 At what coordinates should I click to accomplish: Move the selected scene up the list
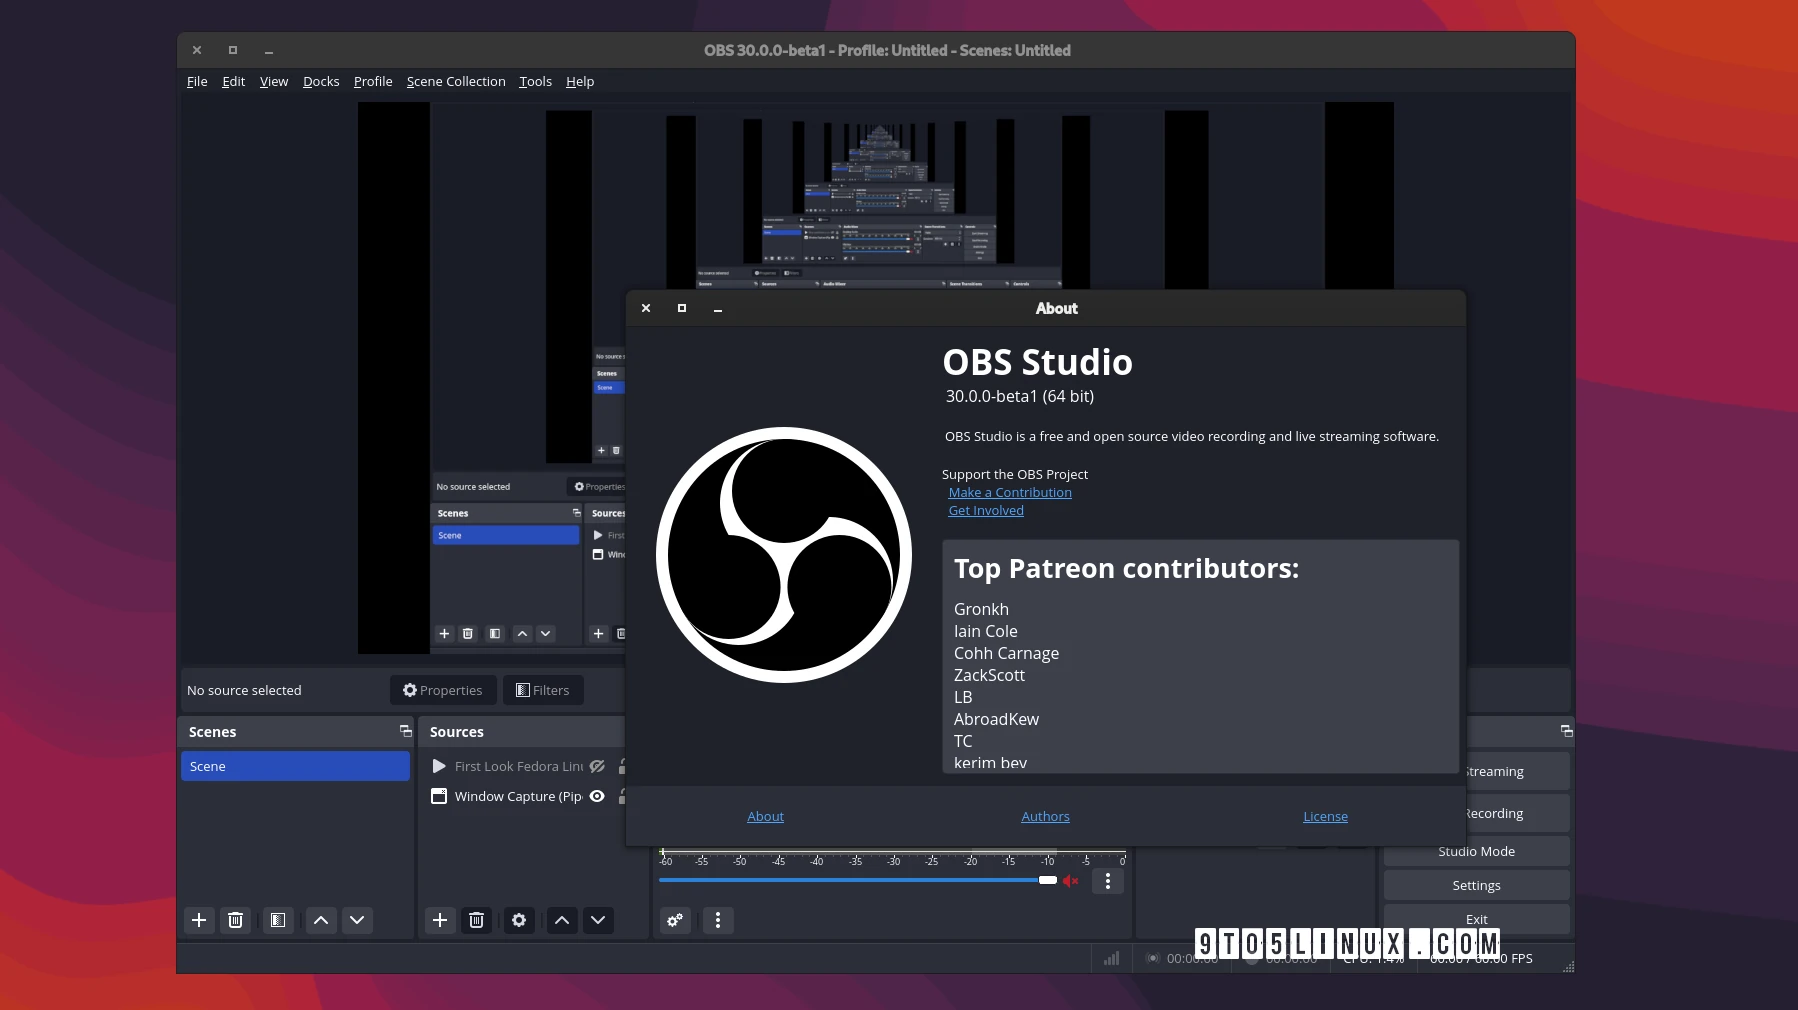click(x=320, y=920)
